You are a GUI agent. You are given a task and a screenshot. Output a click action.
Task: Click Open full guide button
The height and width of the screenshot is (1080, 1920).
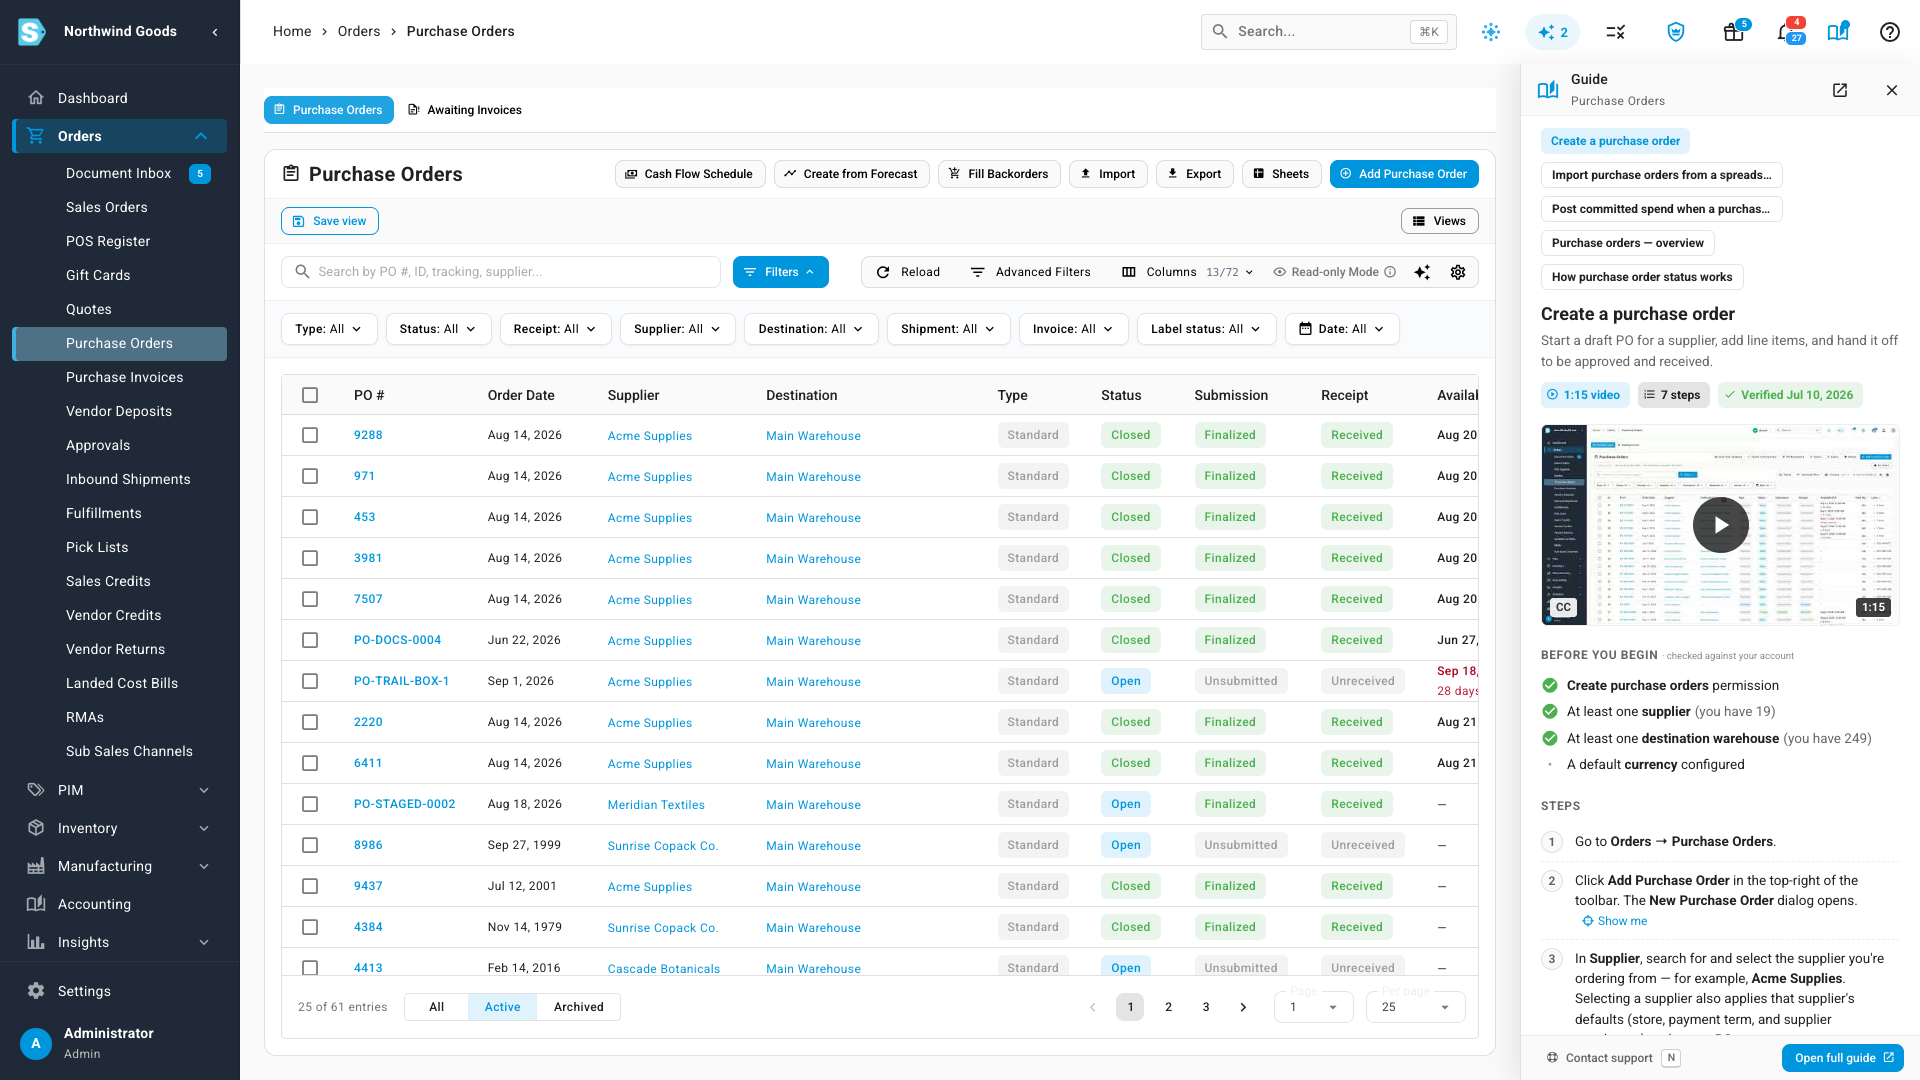(1843, 1058)
